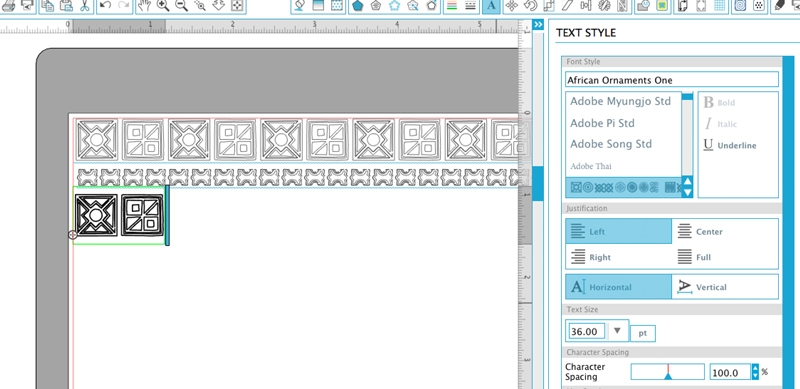Viewport: 800px width, 389px height.
Task: Toggle Bold text formatting
Action: (x=719, y=103)
